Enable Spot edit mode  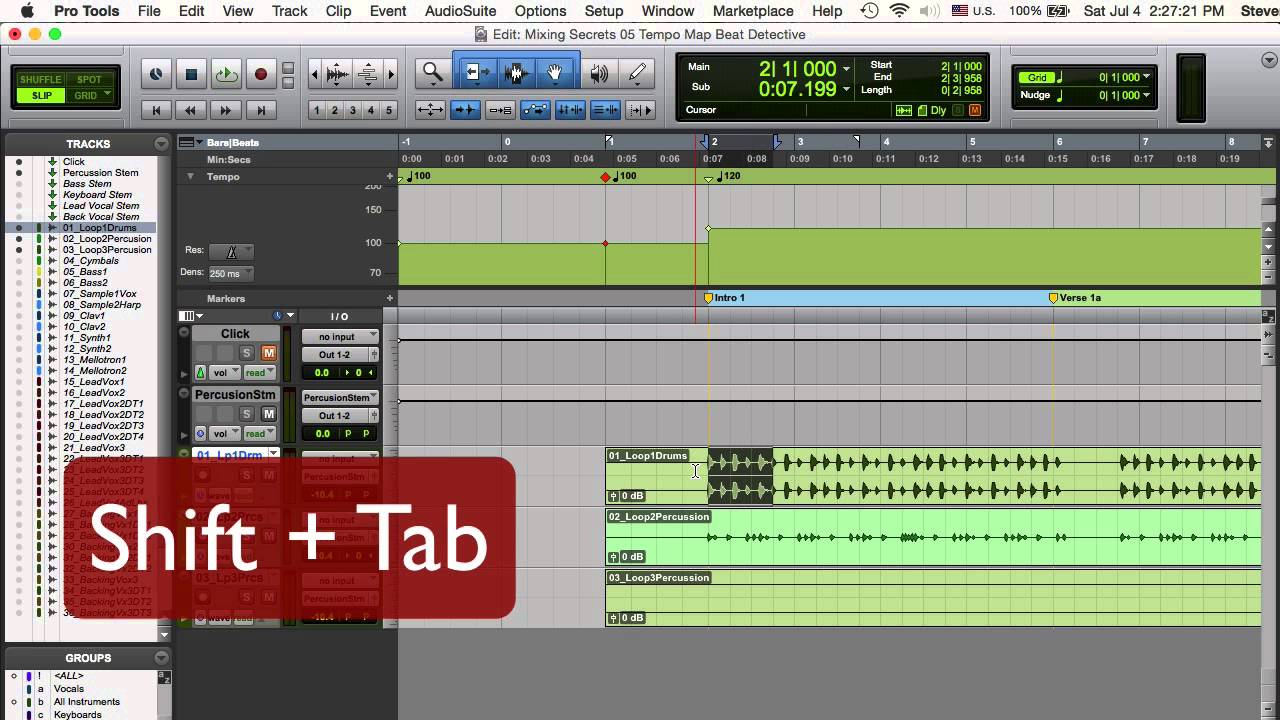coord(89,79)
